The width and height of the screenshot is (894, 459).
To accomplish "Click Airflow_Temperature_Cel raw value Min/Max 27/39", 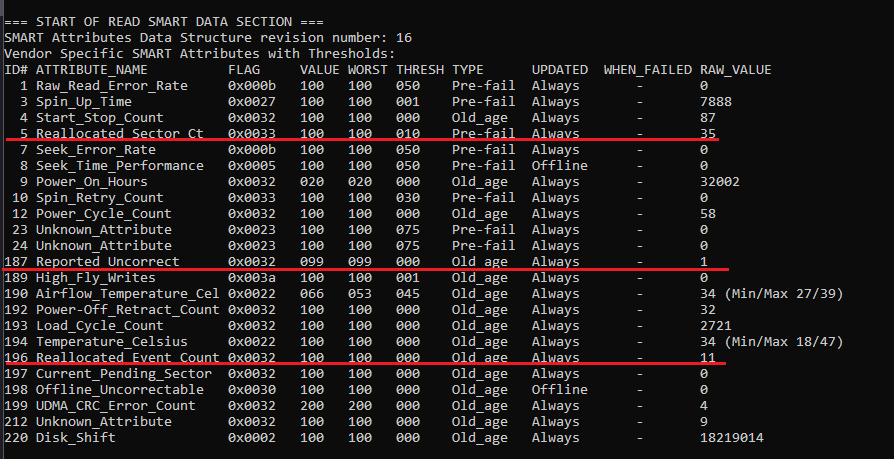I will (783, 294).
